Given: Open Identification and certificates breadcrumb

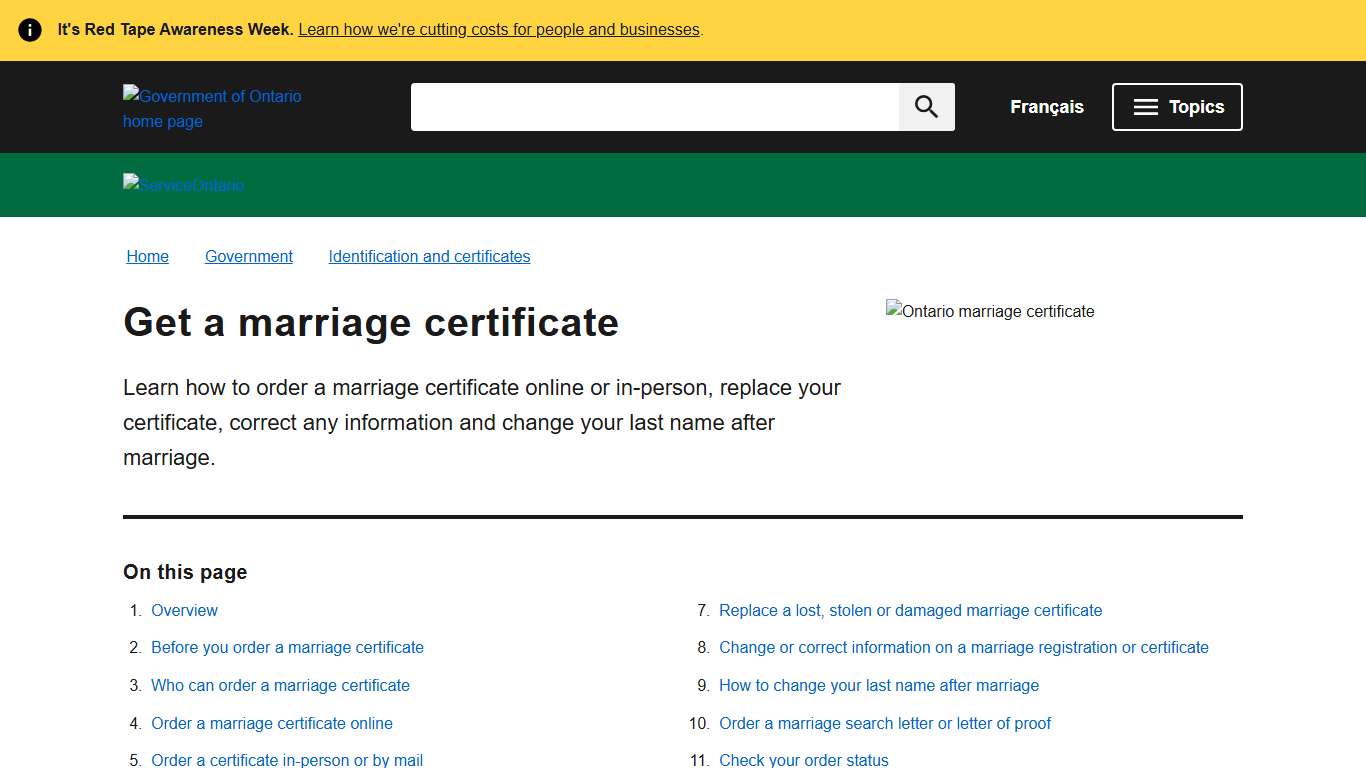Looking at the screenshot, I should pos(429,256).
